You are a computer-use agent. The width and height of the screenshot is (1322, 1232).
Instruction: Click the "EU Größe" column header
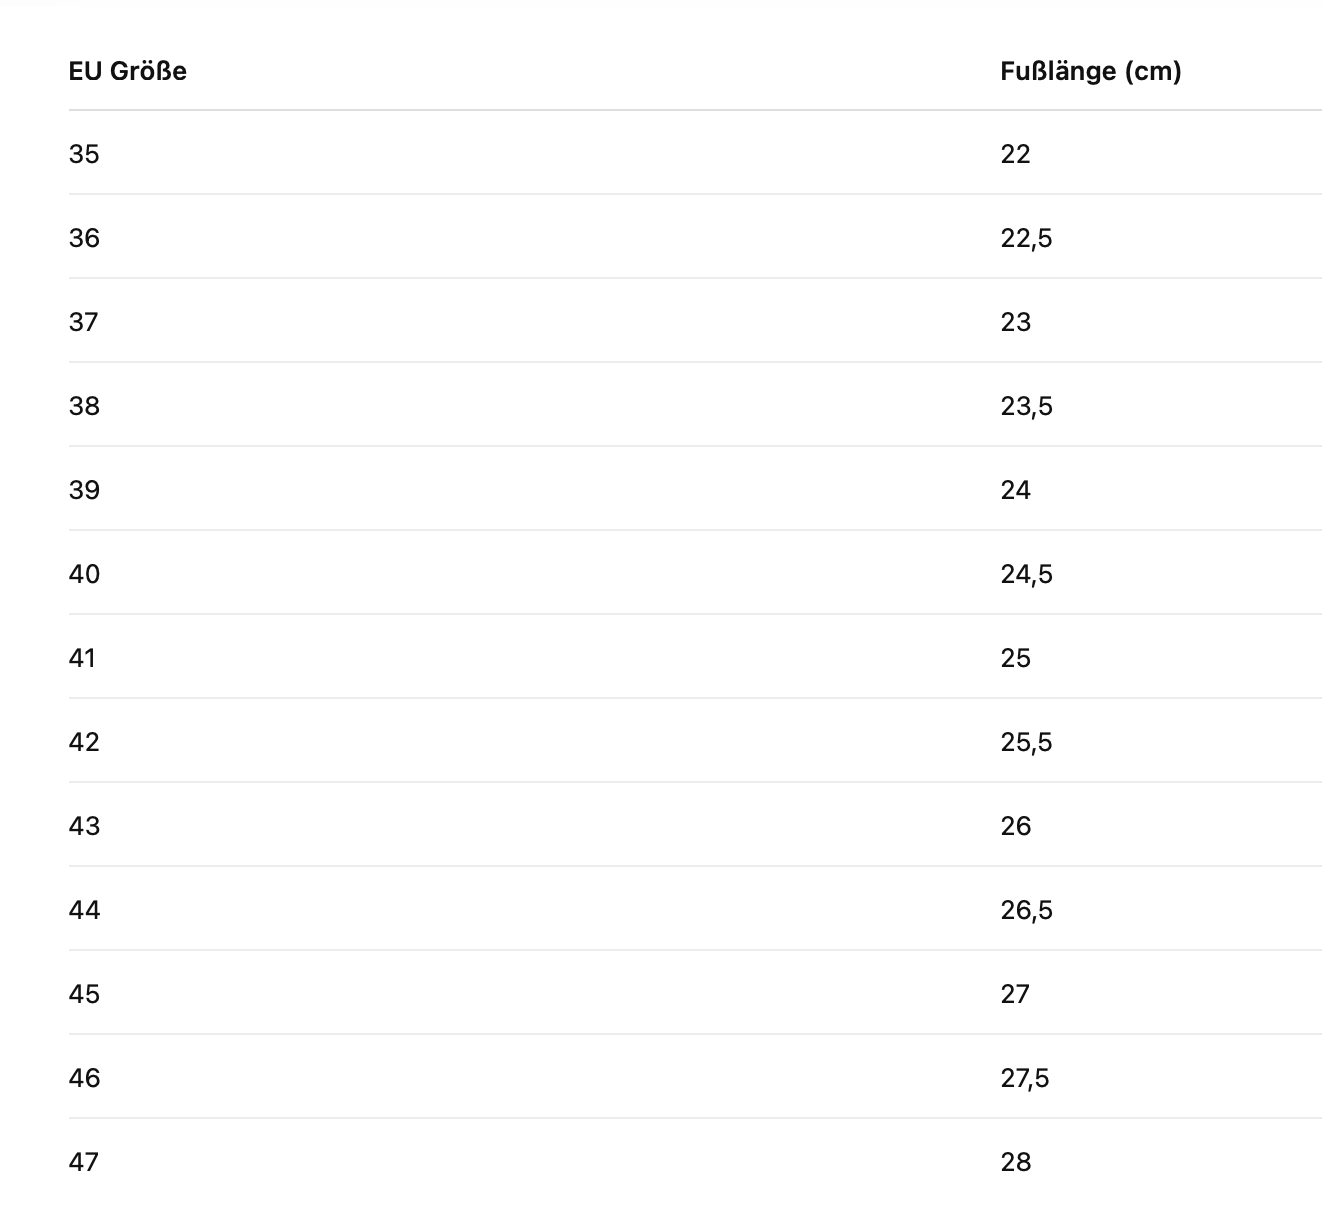tap(127, 71)
